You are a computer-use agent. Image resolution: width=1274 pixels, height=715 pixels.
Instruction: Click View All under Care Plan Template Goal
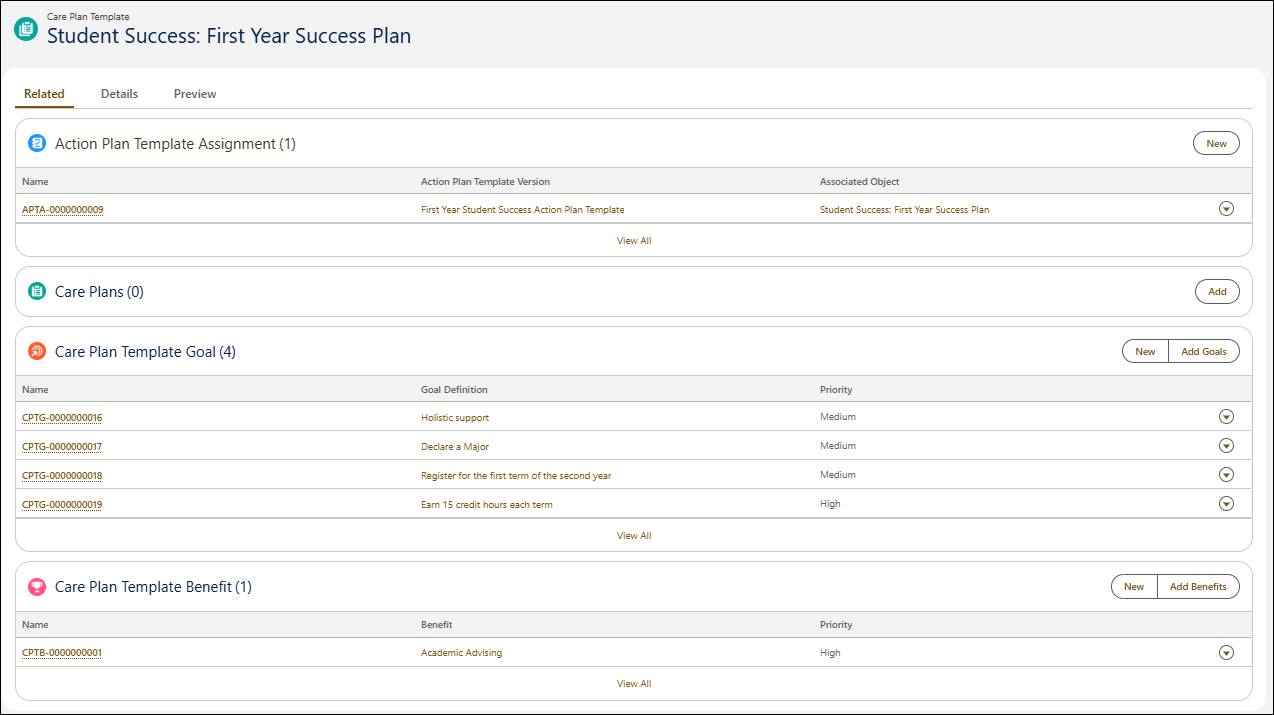(x=633, y=535)
